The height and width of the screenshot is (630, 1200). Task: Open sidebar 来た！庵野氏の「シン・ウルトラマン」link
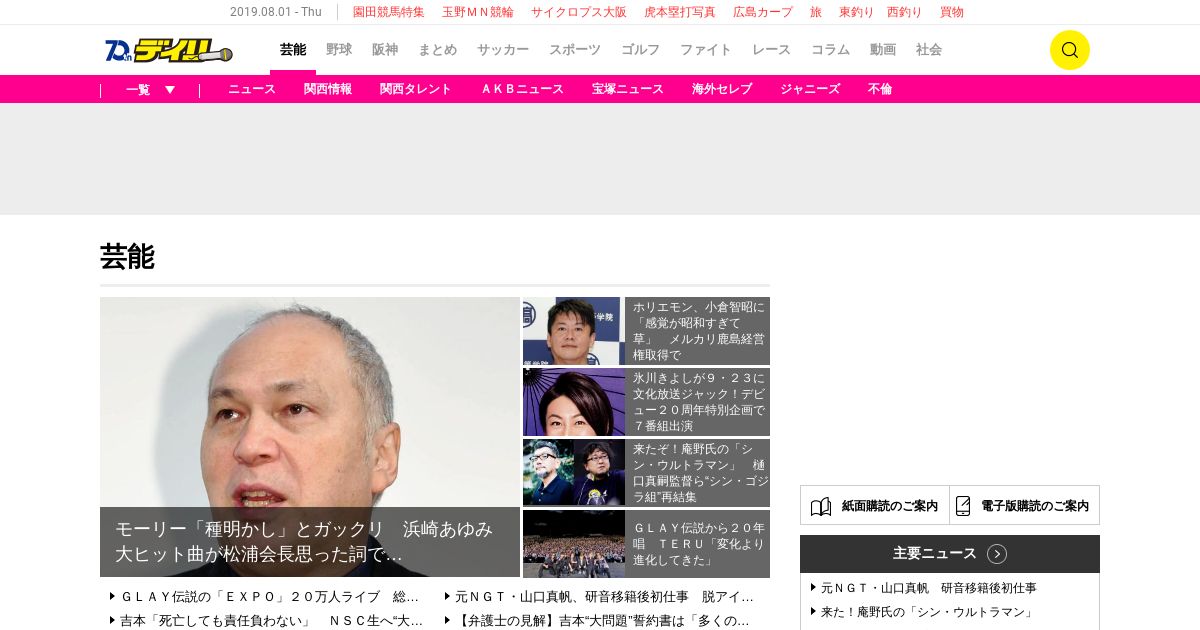(928, 612)
